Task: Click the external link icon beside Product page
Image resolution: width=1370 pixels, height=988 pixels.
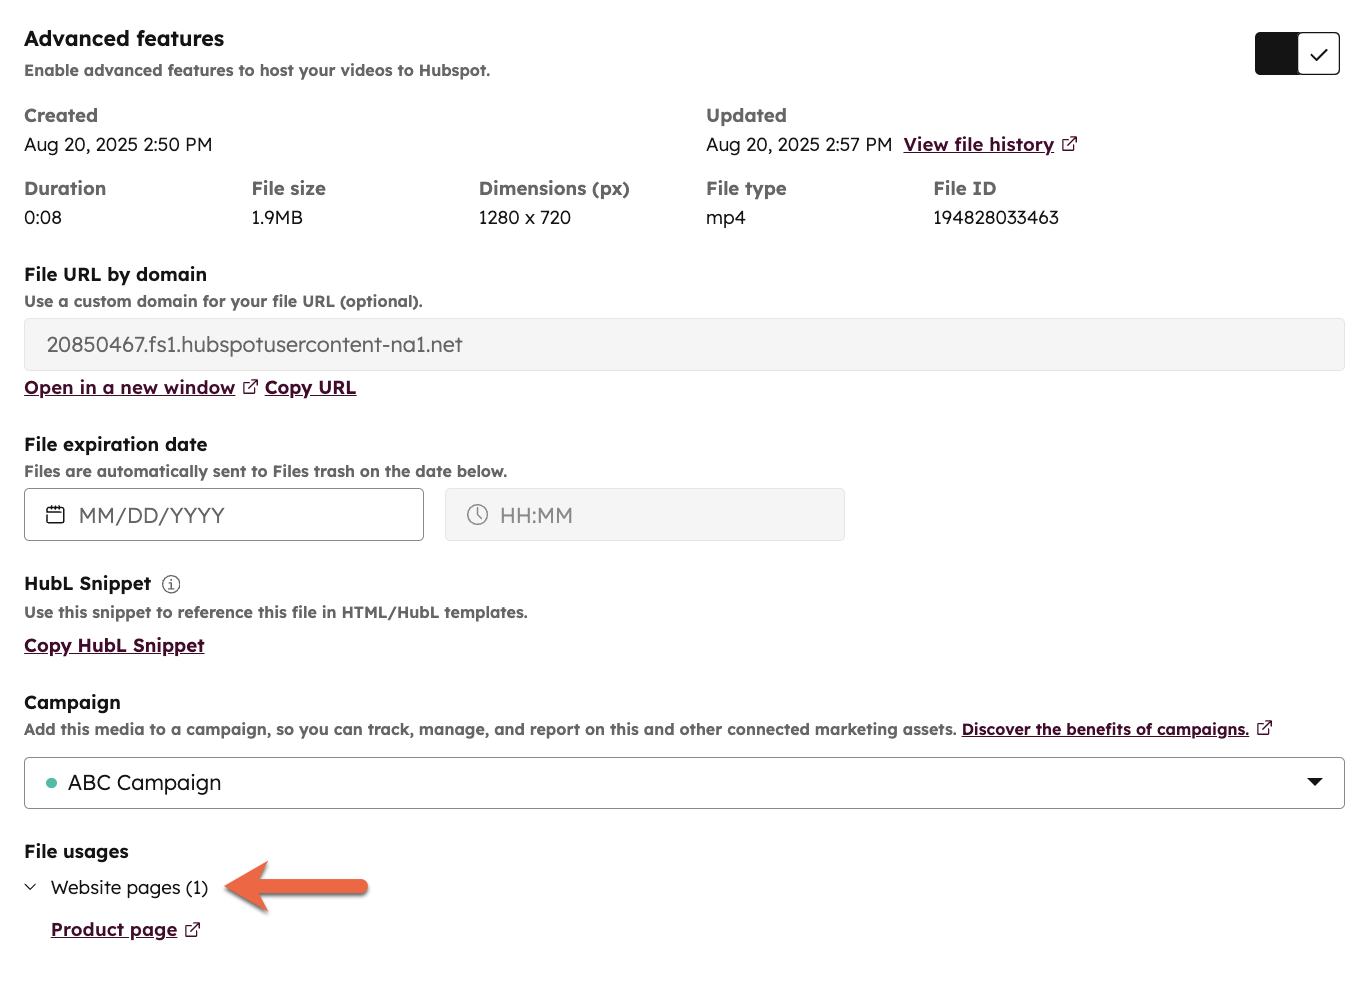Action: tap(192, 929)
